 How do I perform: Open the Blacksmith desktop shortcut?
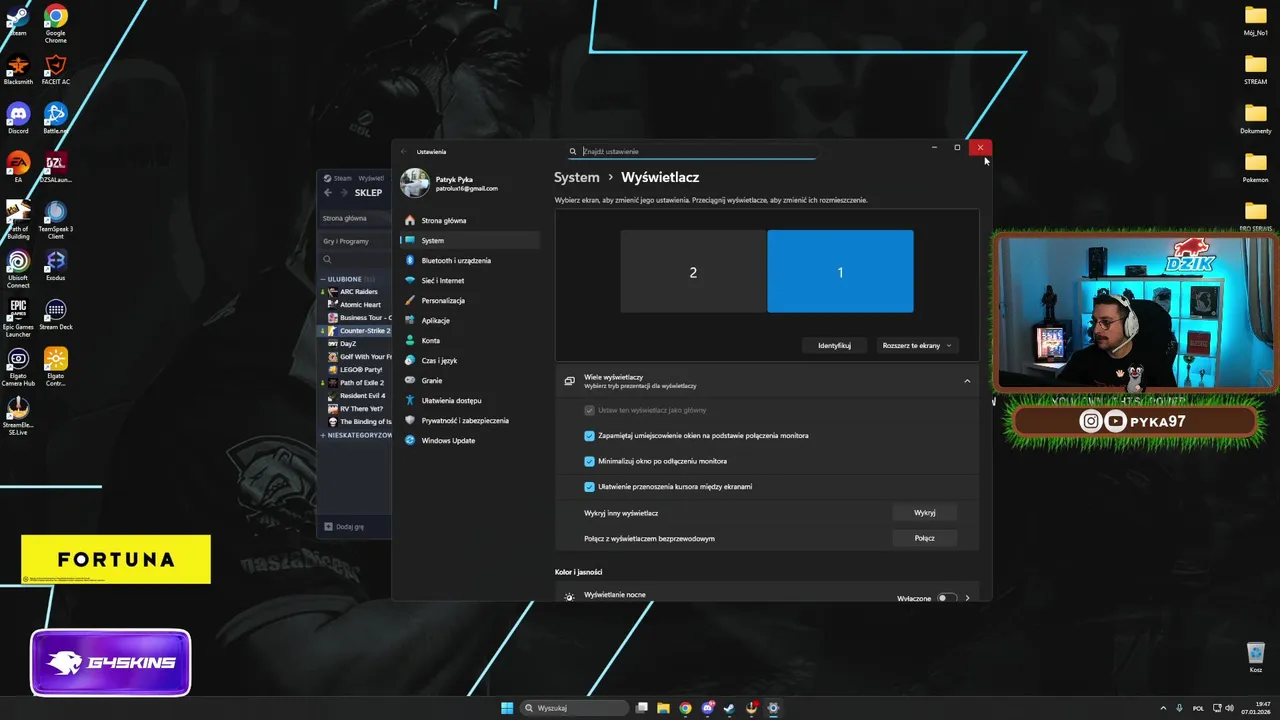tap(18, 70)
